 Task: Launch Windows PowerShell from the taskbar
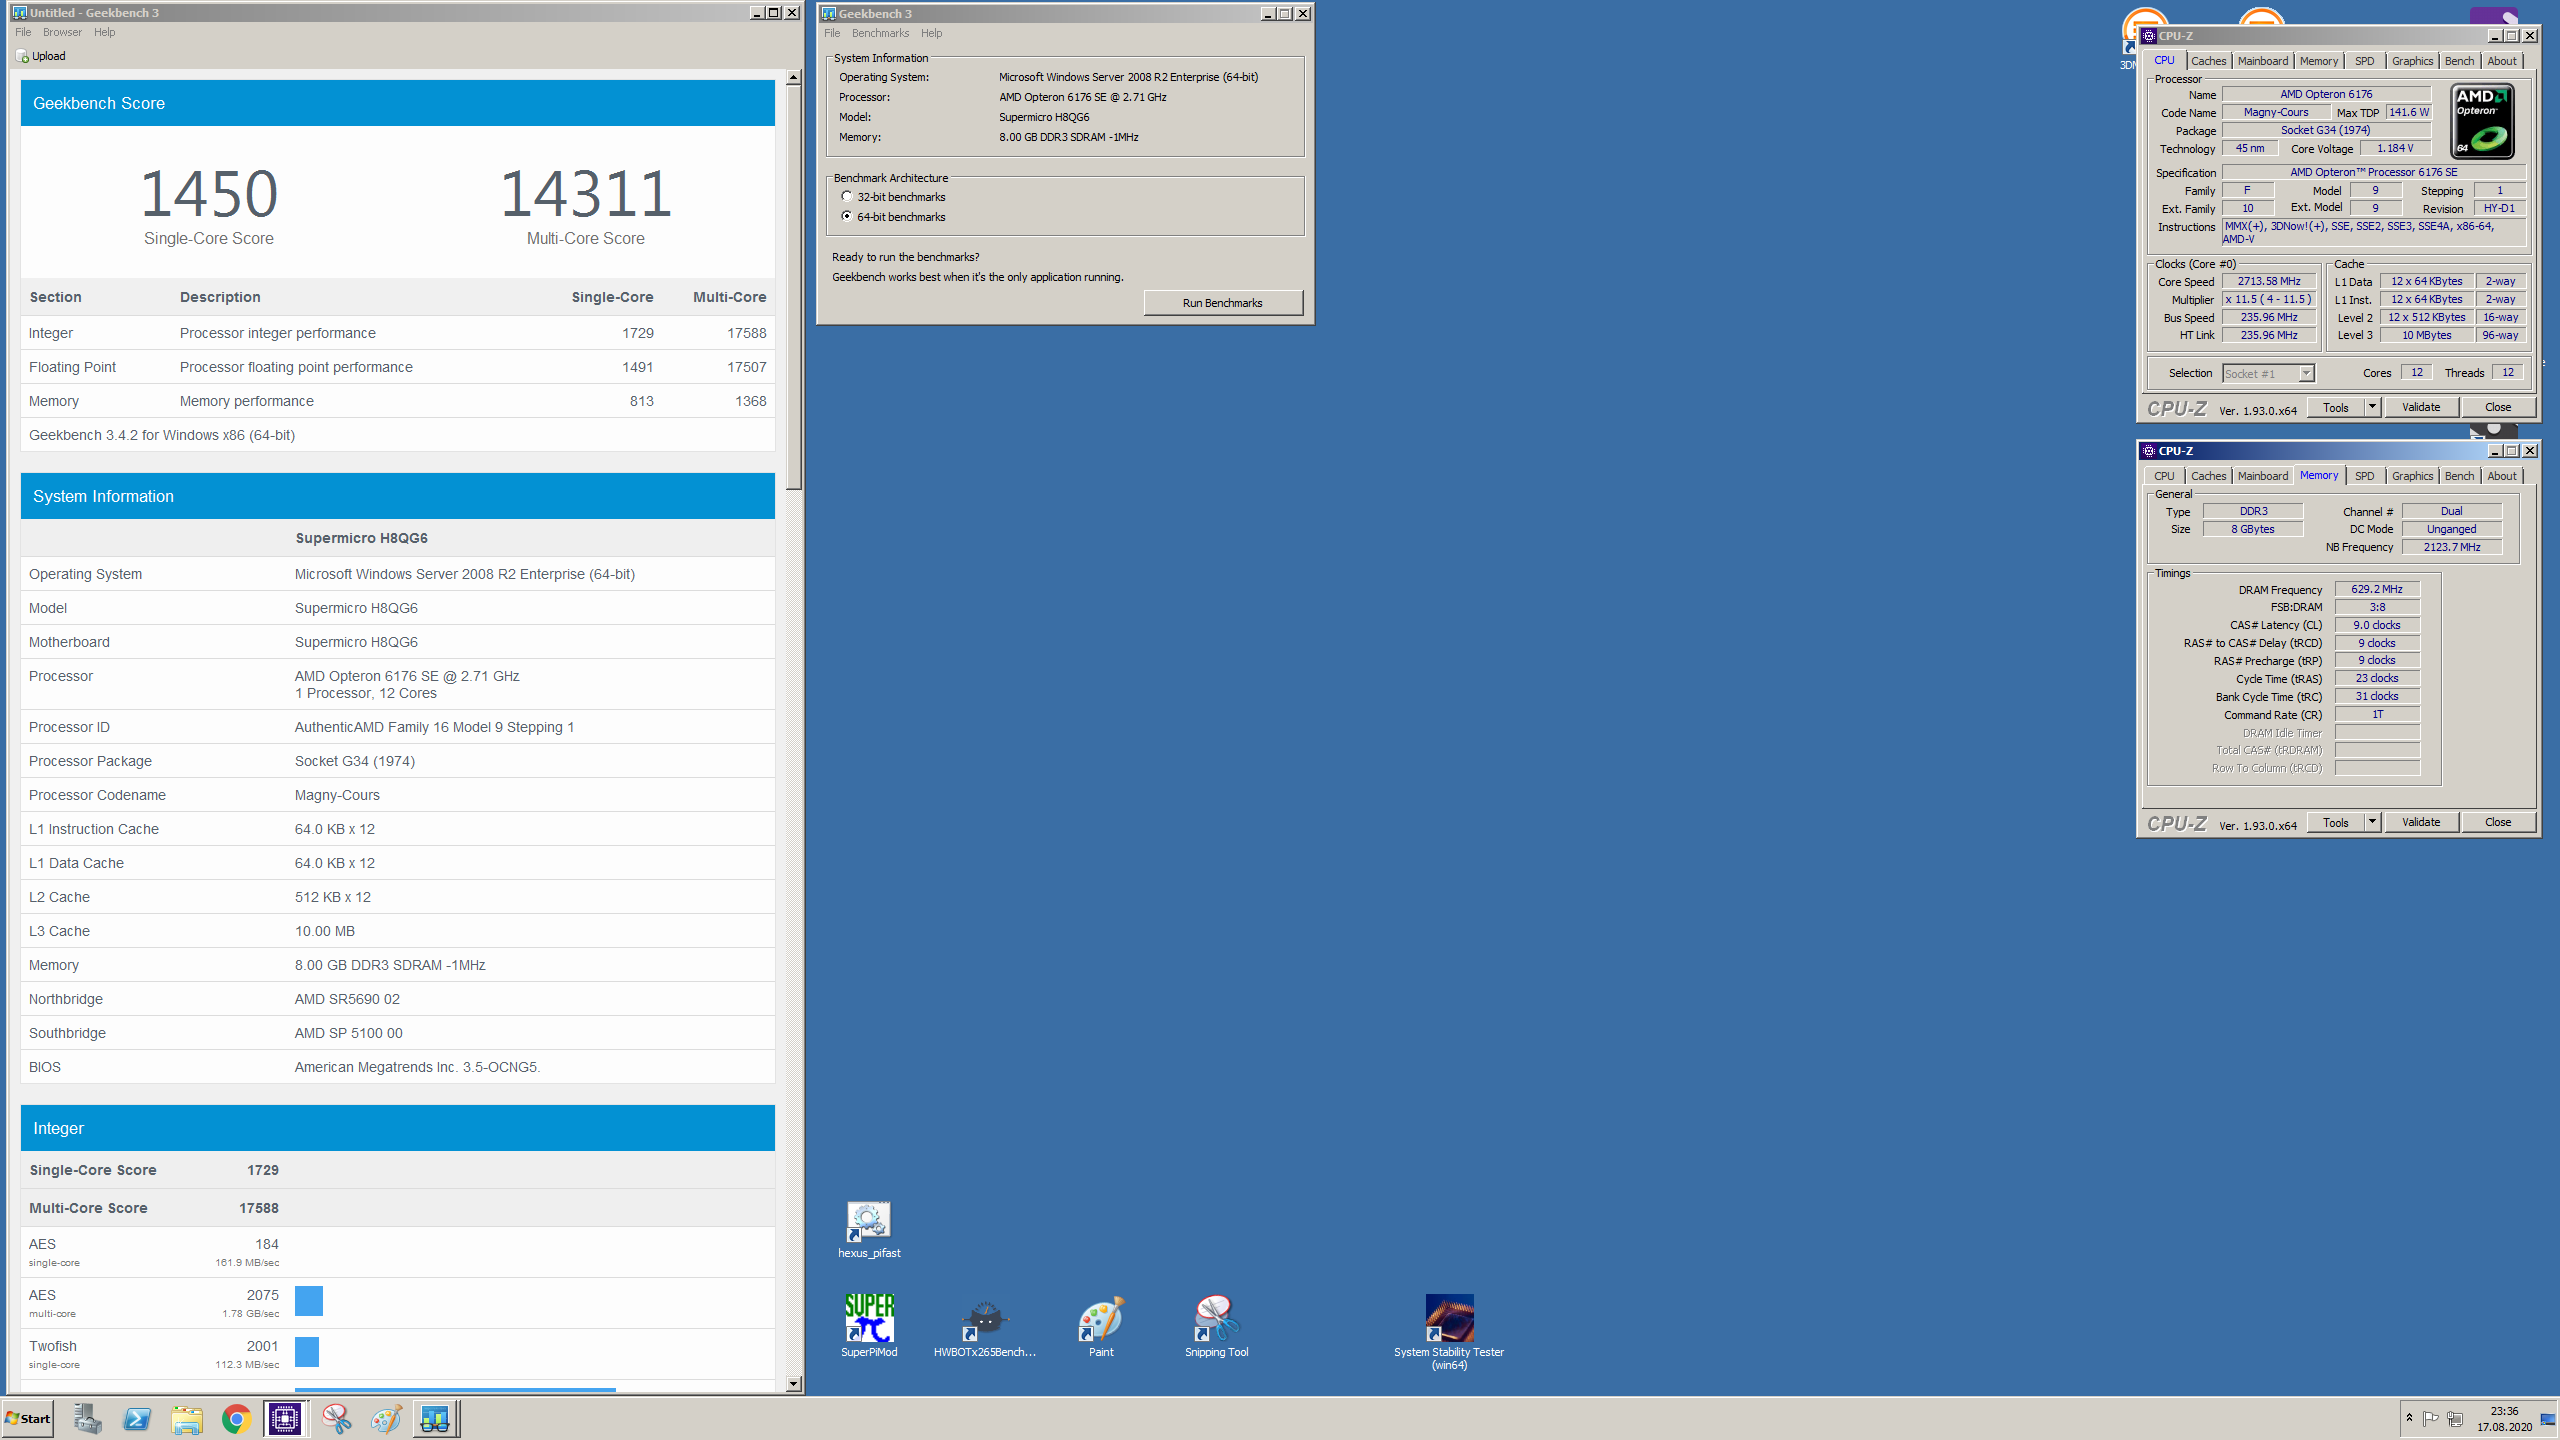tap(137, 1418)
